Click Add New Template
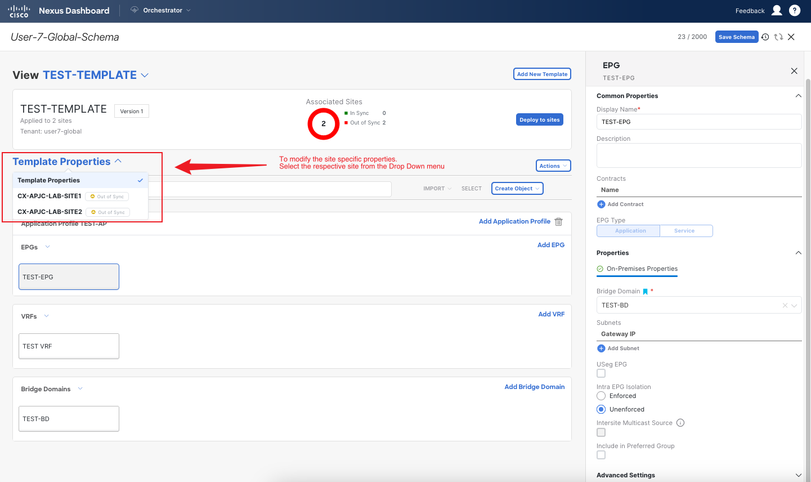 [x=542, y=74]
